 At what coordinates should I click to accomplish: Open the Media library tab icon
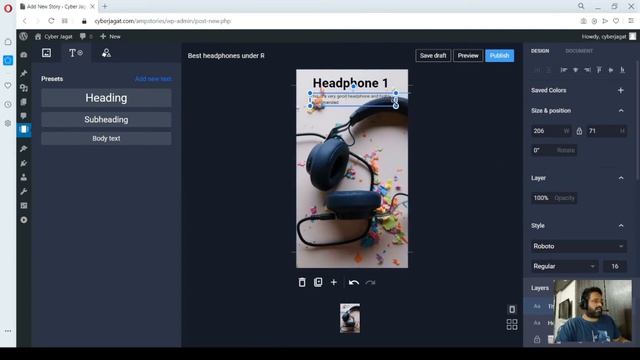(47, 53)
